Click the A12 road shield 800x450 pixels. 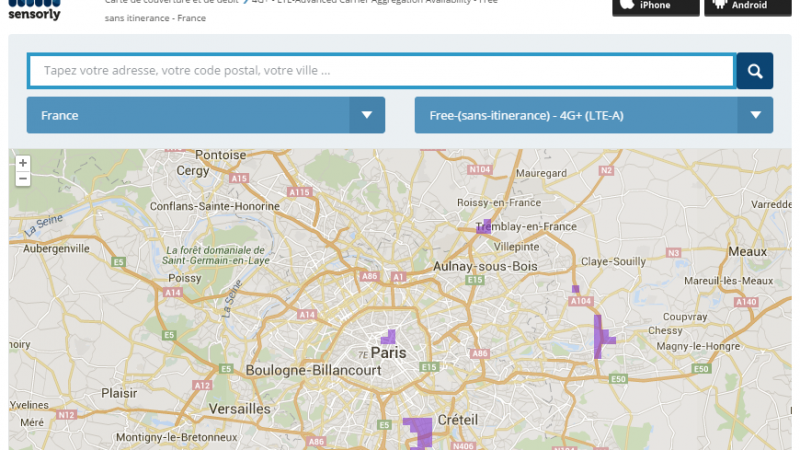(202, 386)
